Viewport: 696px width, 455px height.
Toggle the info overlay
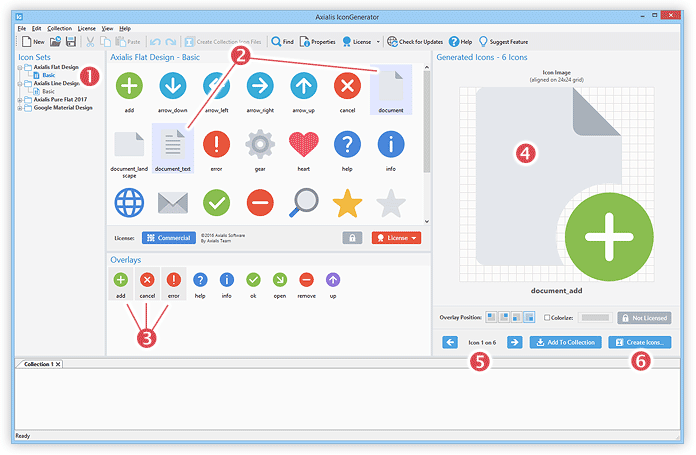(227, 284)
